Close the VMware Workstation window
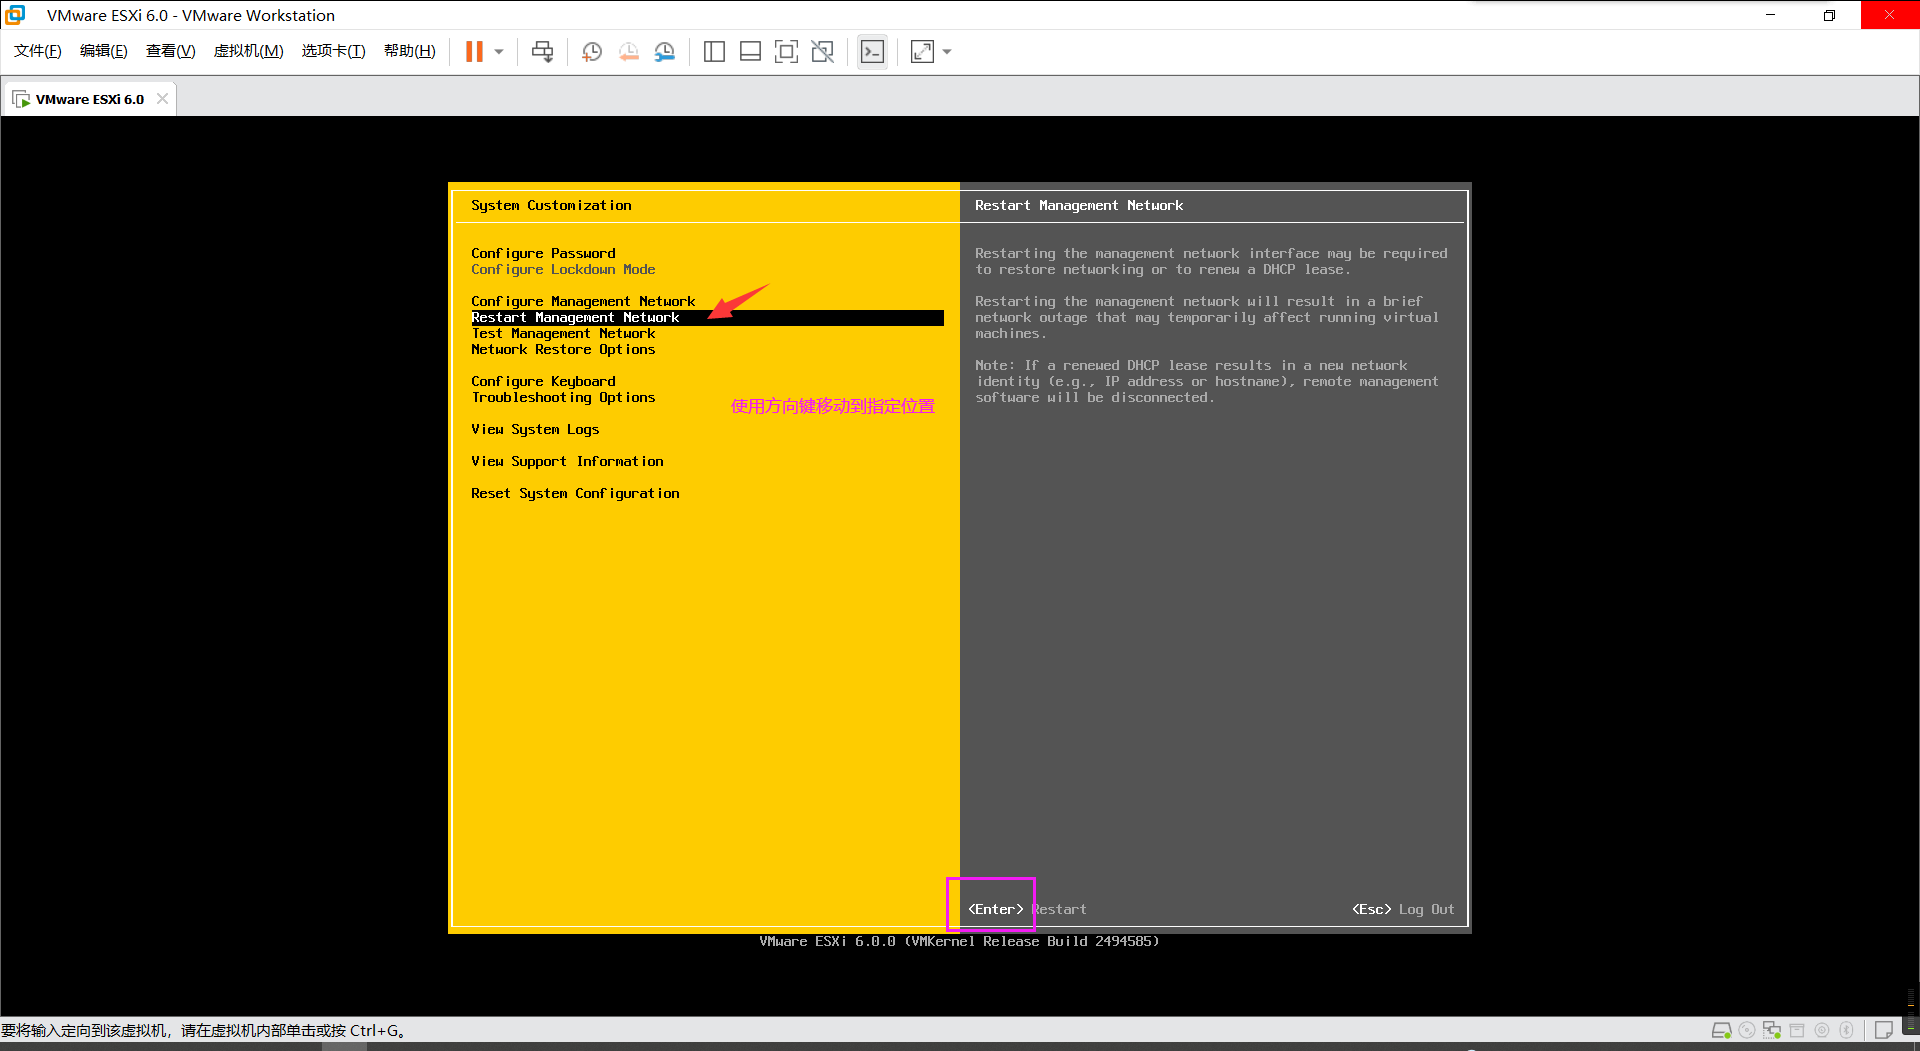 (1889, 15)
